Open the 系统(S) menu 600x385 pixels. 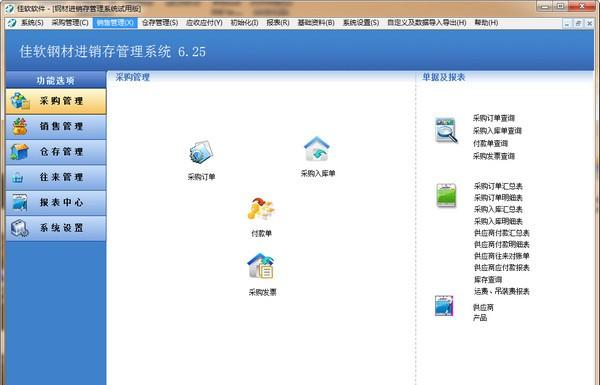[32, 23]
